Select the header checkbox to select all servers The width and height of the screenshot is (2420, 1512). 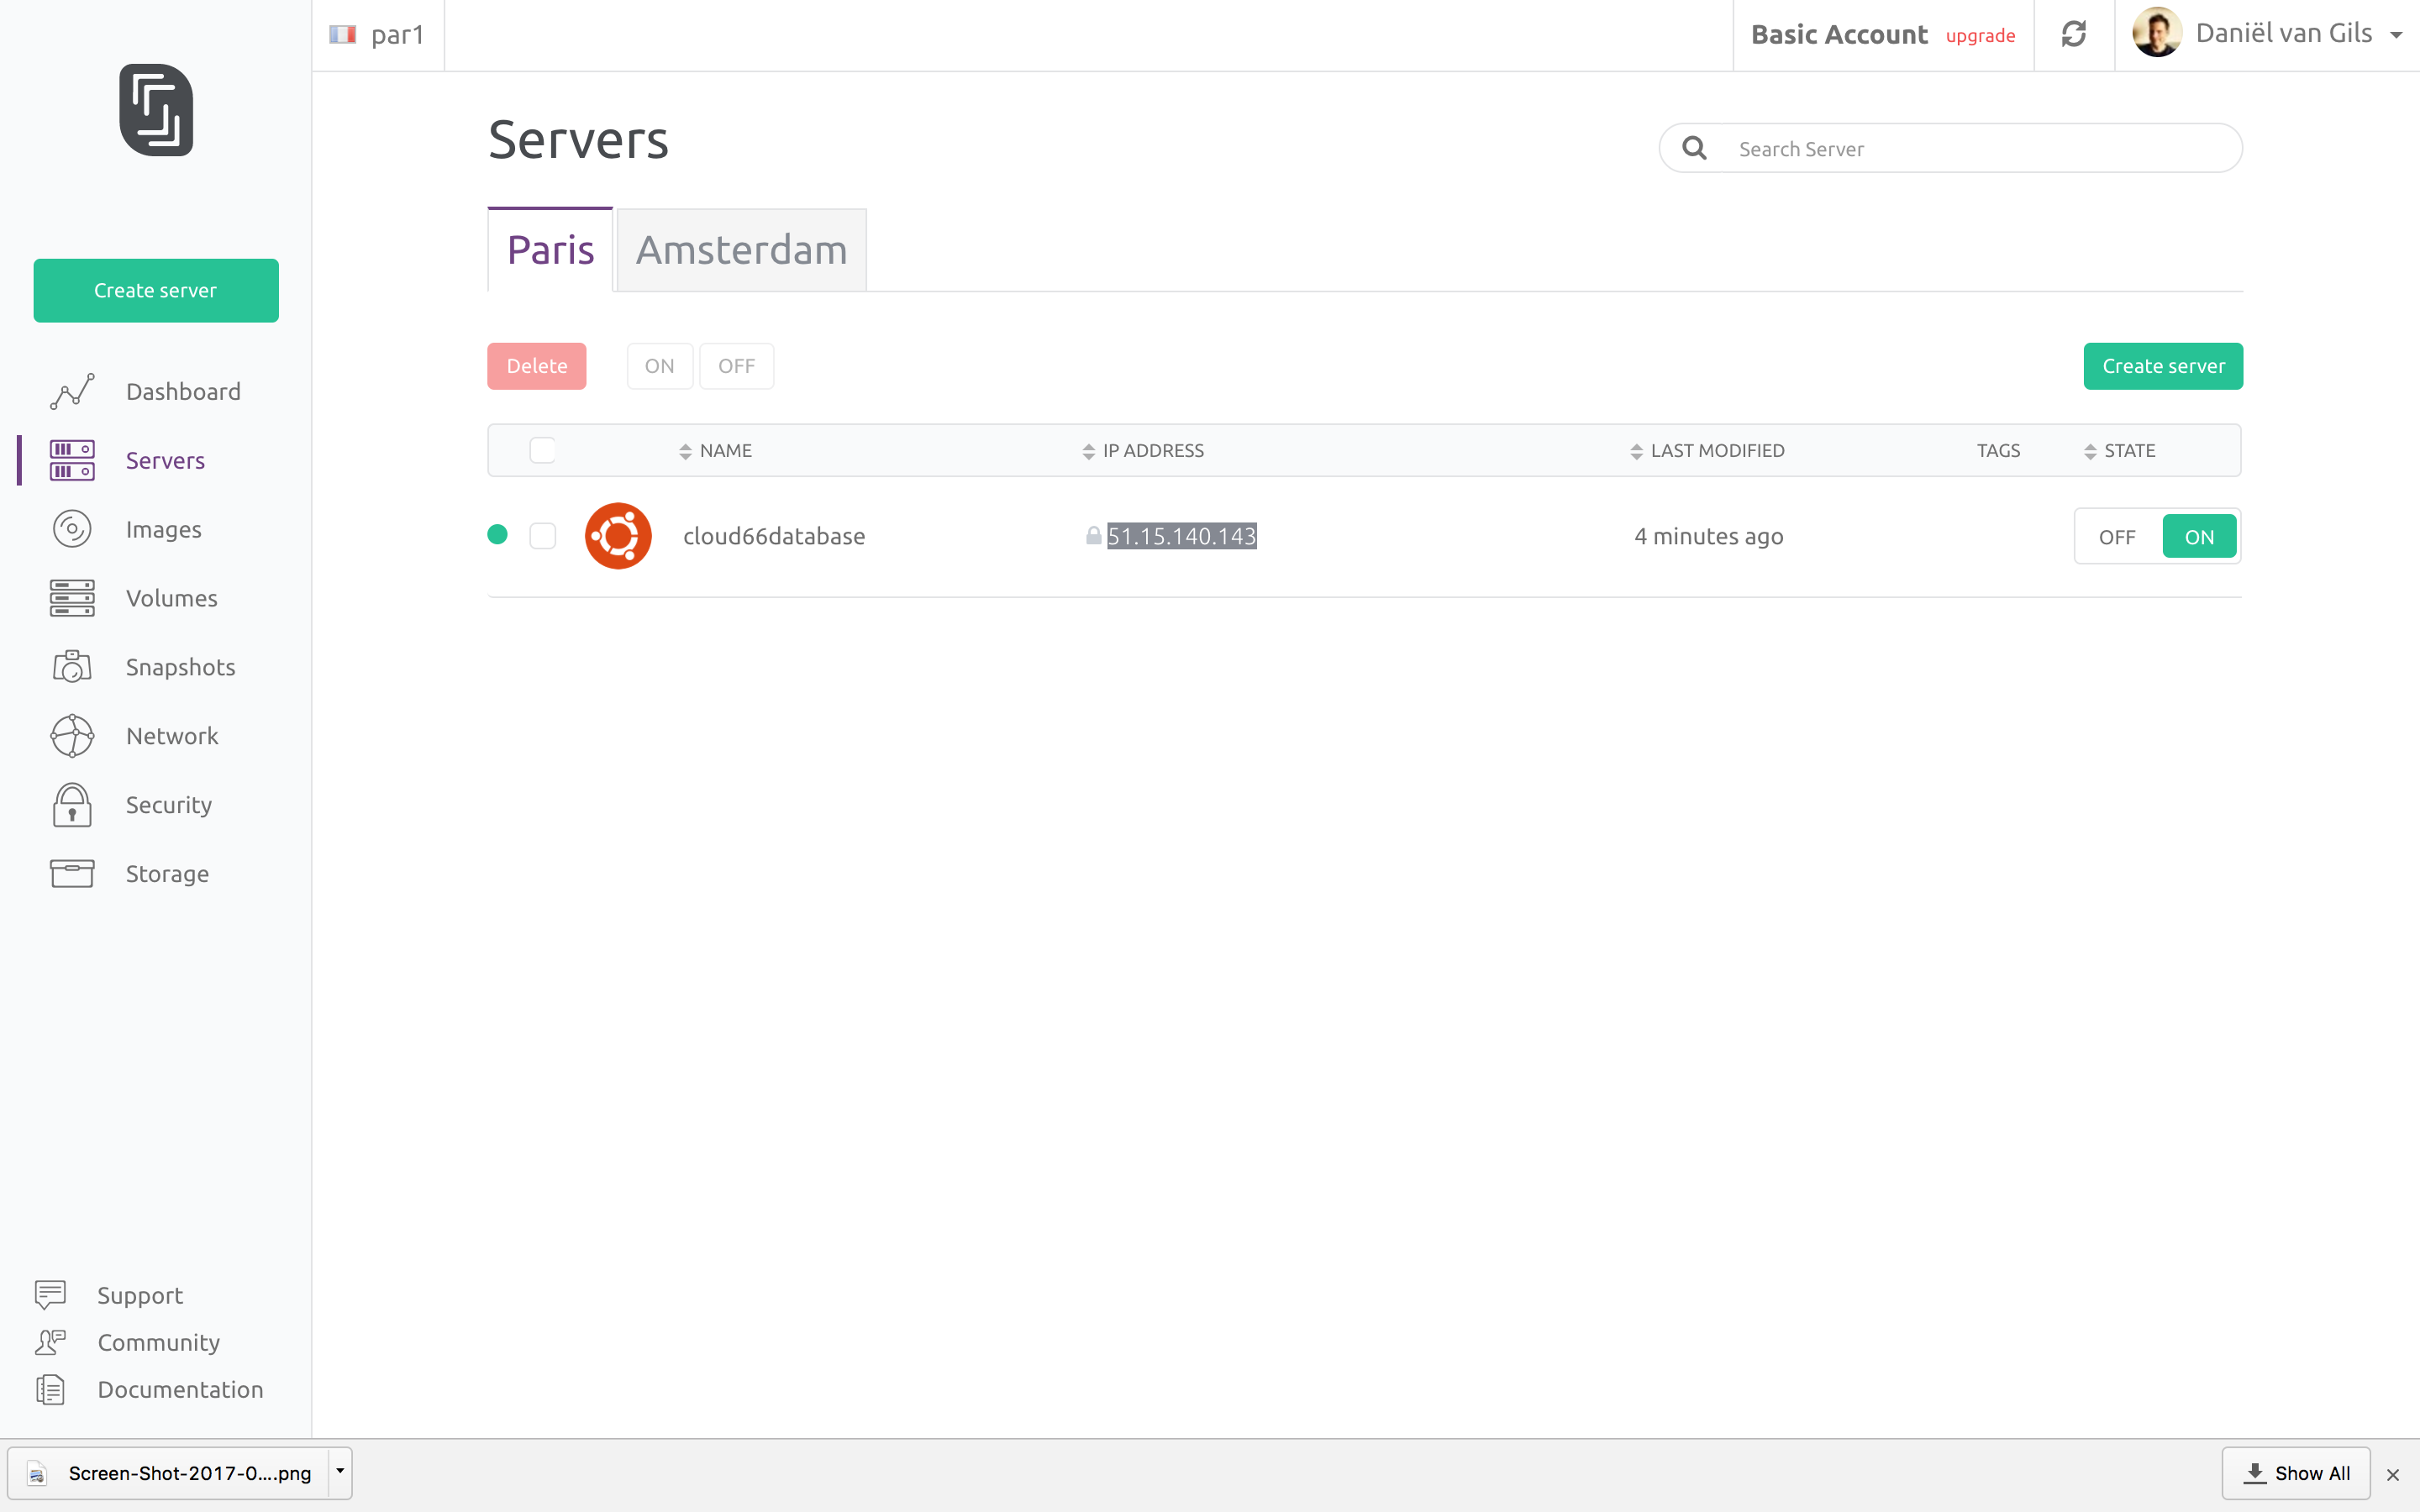pyautogui.click(x=543, y=449)
